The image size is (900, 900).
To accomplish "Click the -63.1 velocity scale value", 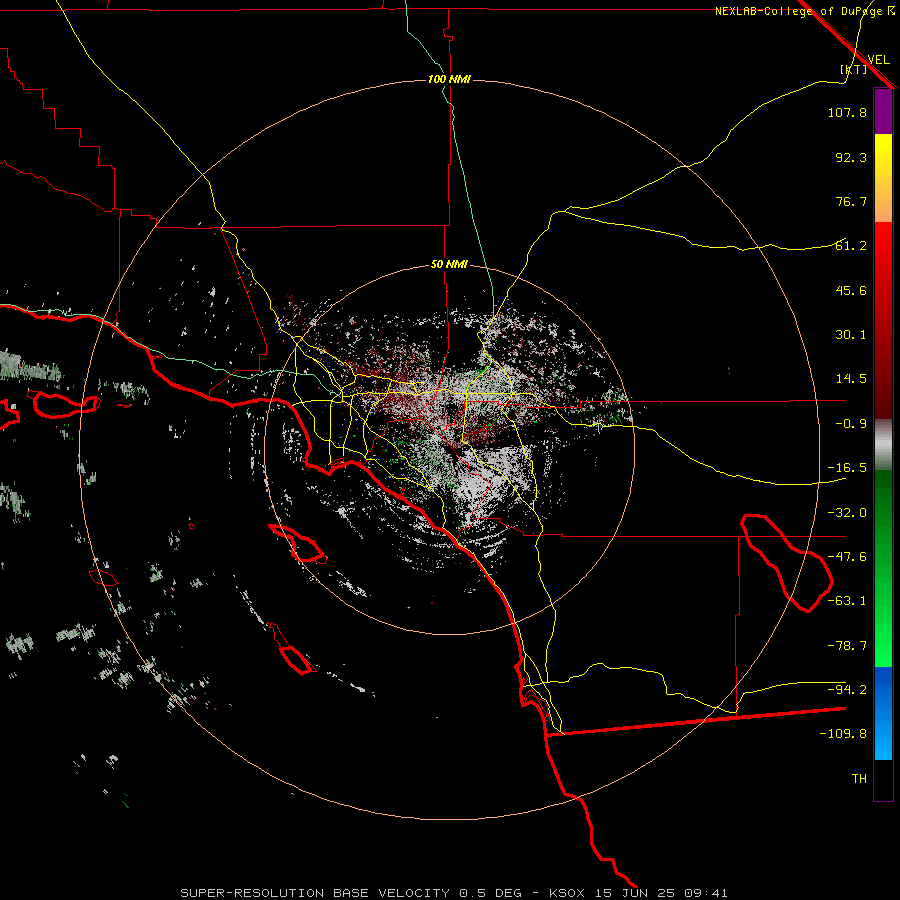I will [847, 601].
